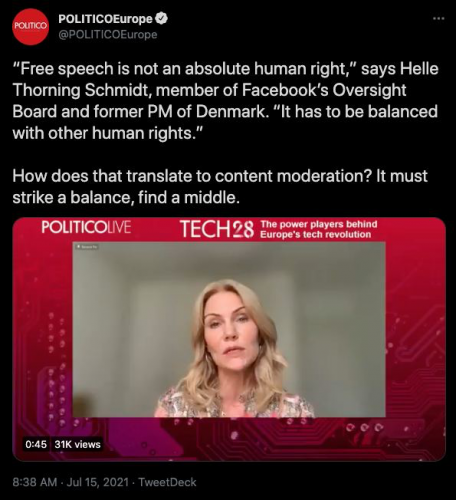Open the 8:38 AM tweet timestamp
The height and width of the screenshot is (500, 456).
tap(35, 482)
